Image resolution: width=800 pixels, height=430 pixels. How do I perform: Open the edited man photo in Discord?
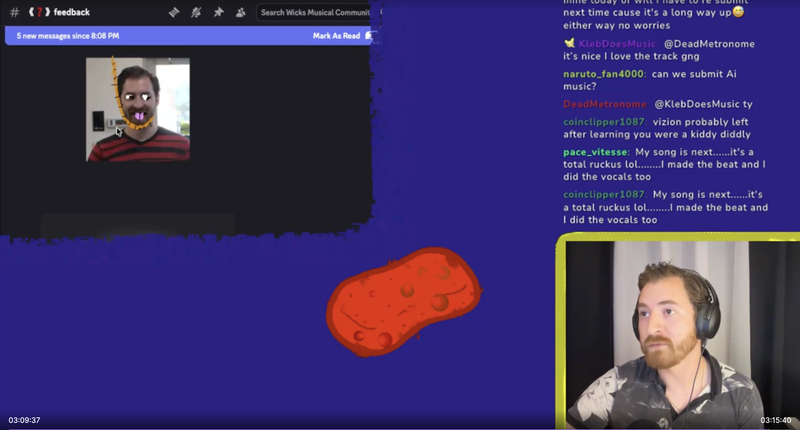138,109
